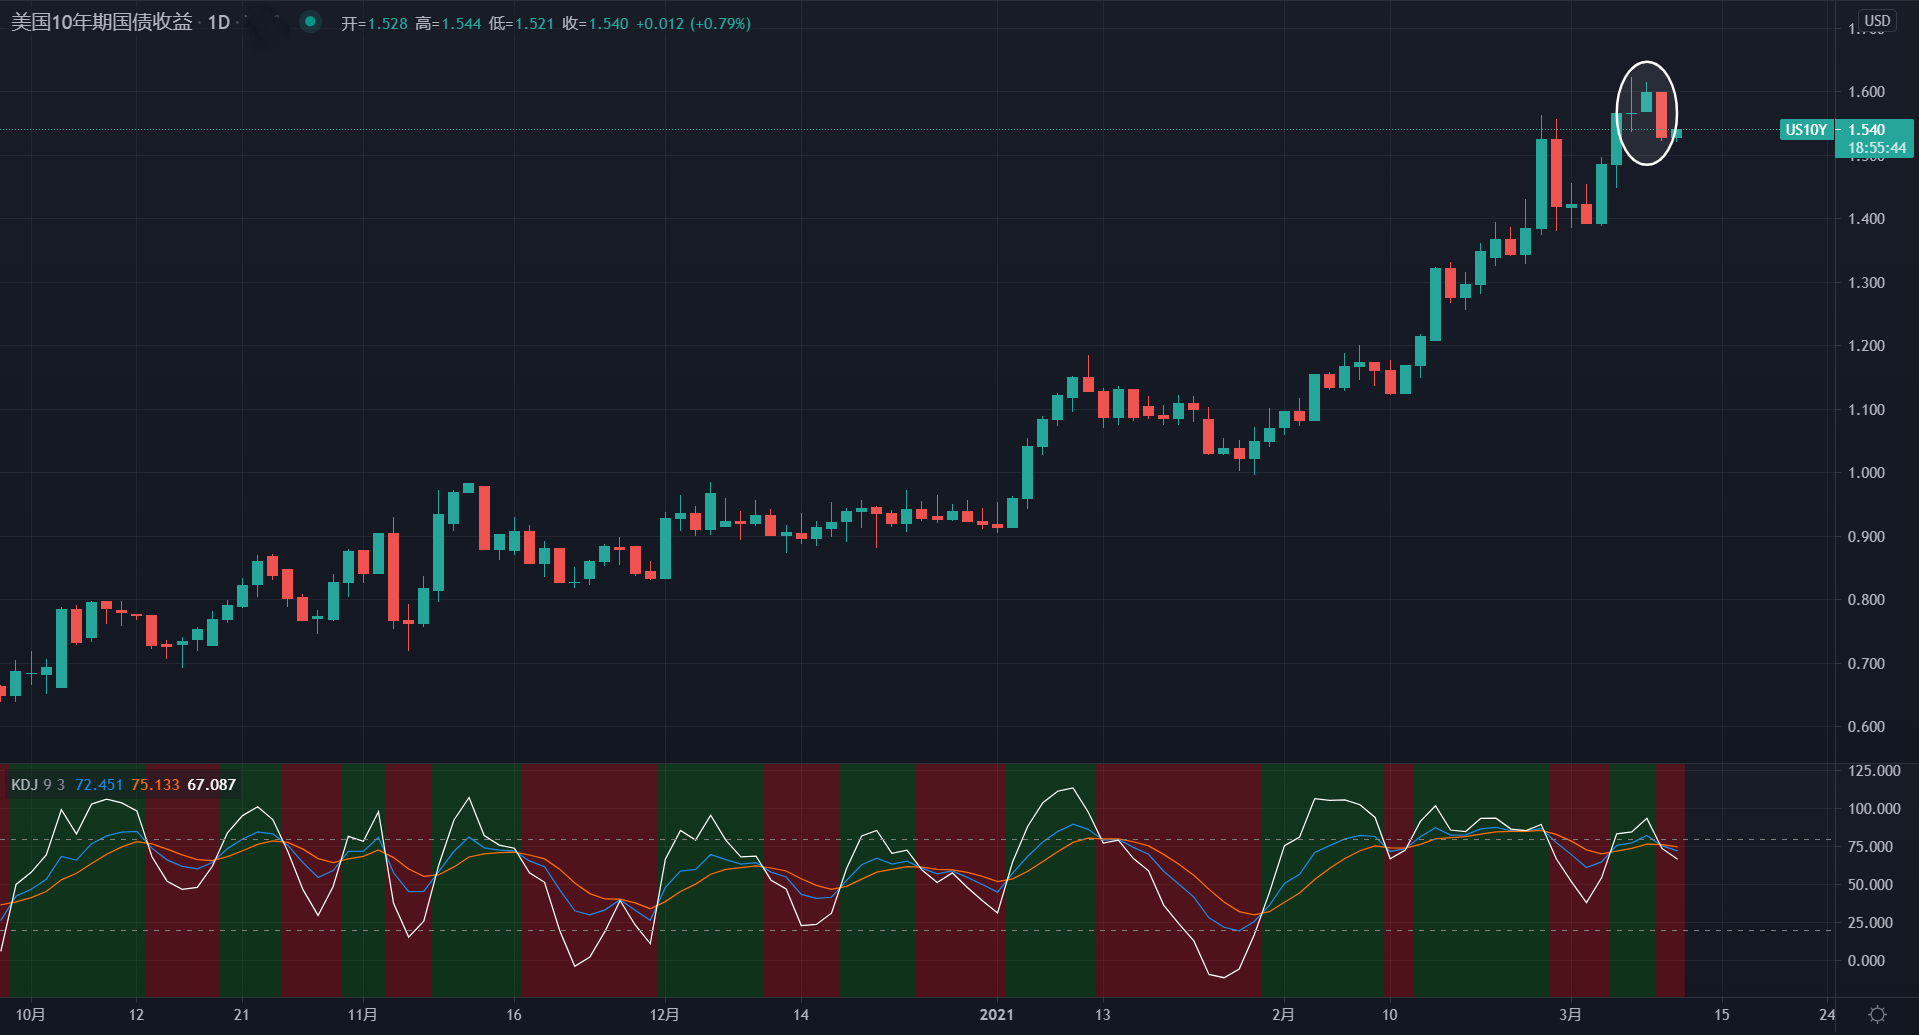Open the USD currency selector
1919x1035 pixels.
point(1877,20)
